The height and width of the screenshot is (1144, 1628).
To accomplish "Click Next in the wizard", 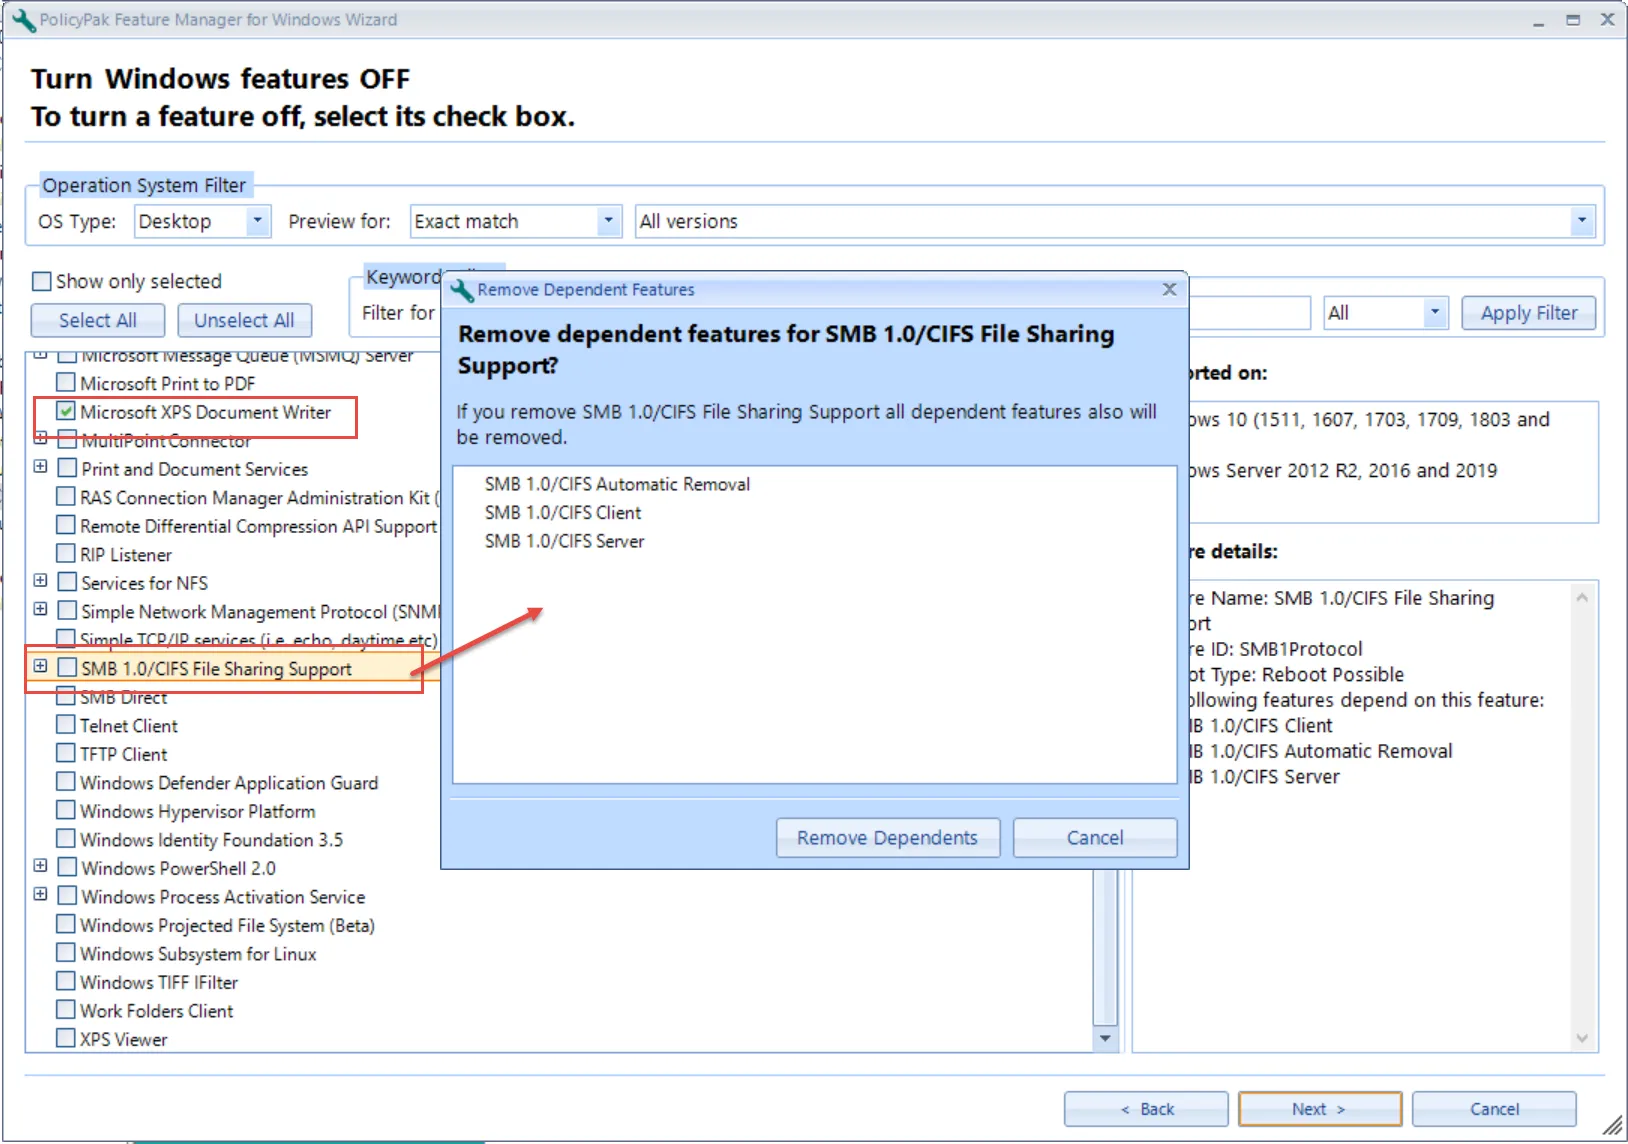I will coord(1319,1109).
